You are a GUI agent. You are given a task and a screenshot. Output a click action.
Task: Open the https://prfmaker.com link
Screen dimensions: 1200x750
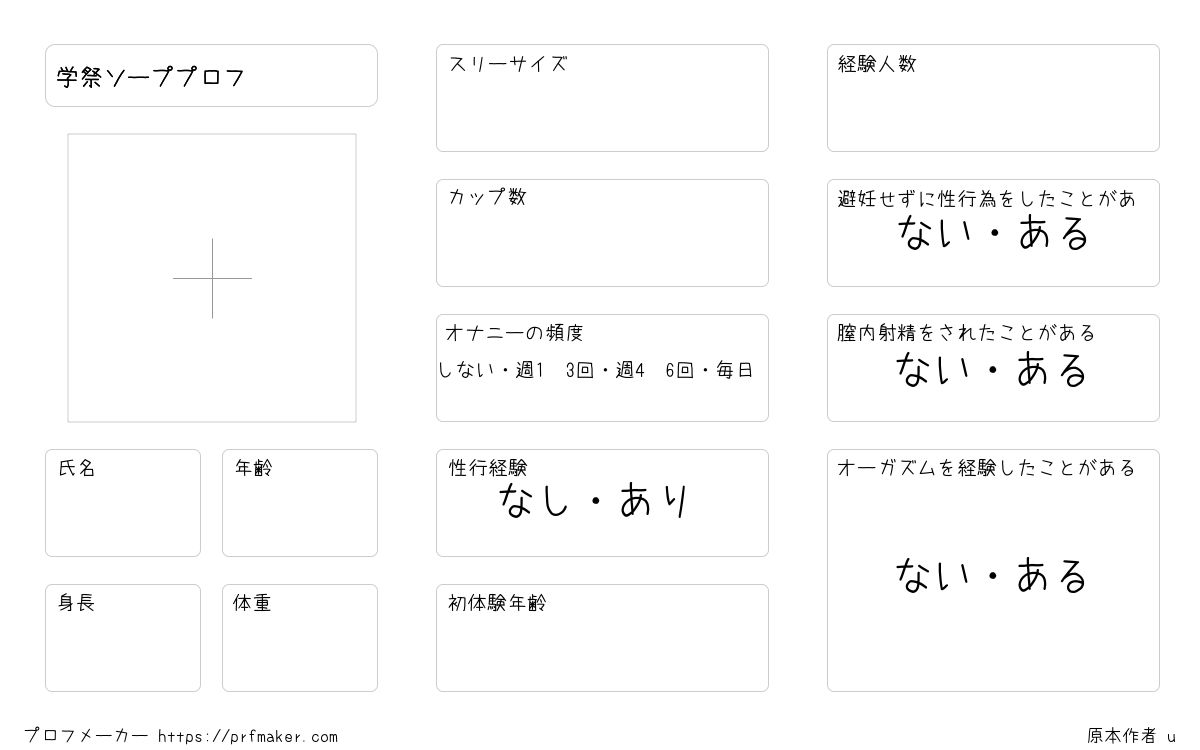pos(248,737)
